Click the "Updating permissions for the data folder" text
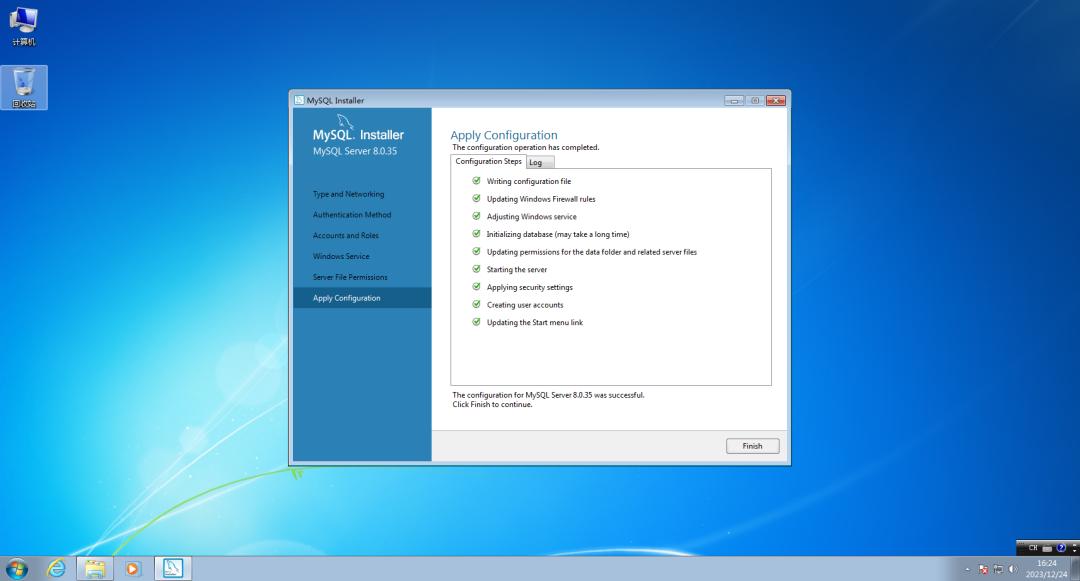1080x581 pixels. 592,252
